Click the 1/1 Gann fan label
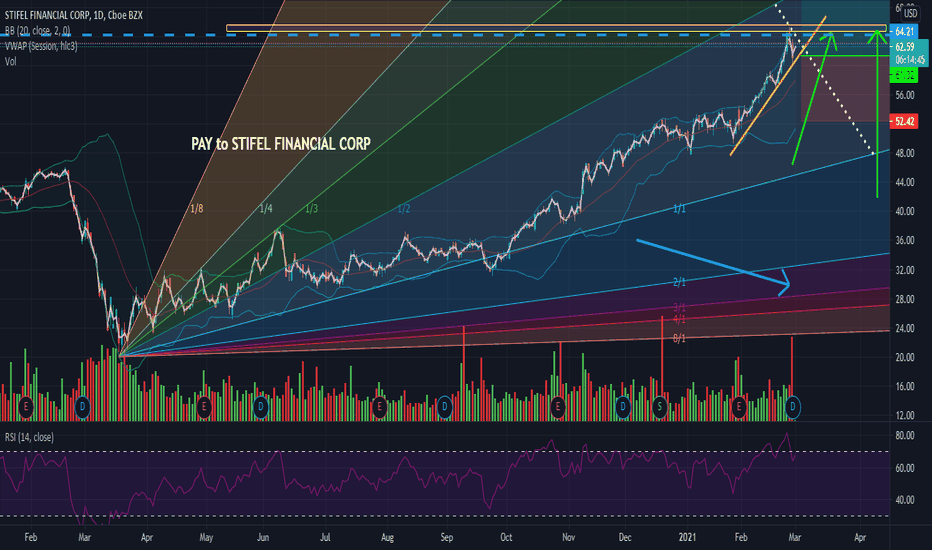Screen dimensions: 932x550 click(x=679, y=209)
